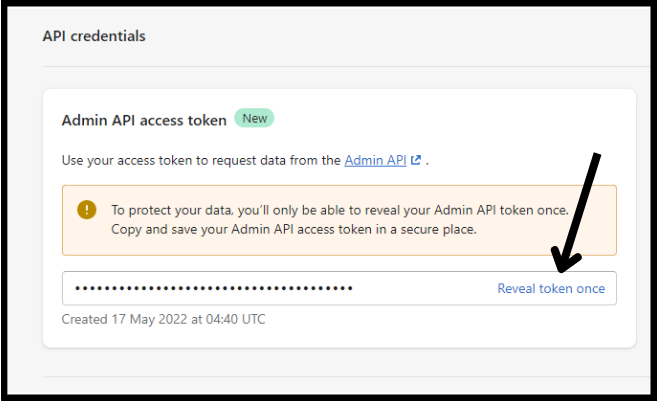Select the API credentials heading

[94, 36]
